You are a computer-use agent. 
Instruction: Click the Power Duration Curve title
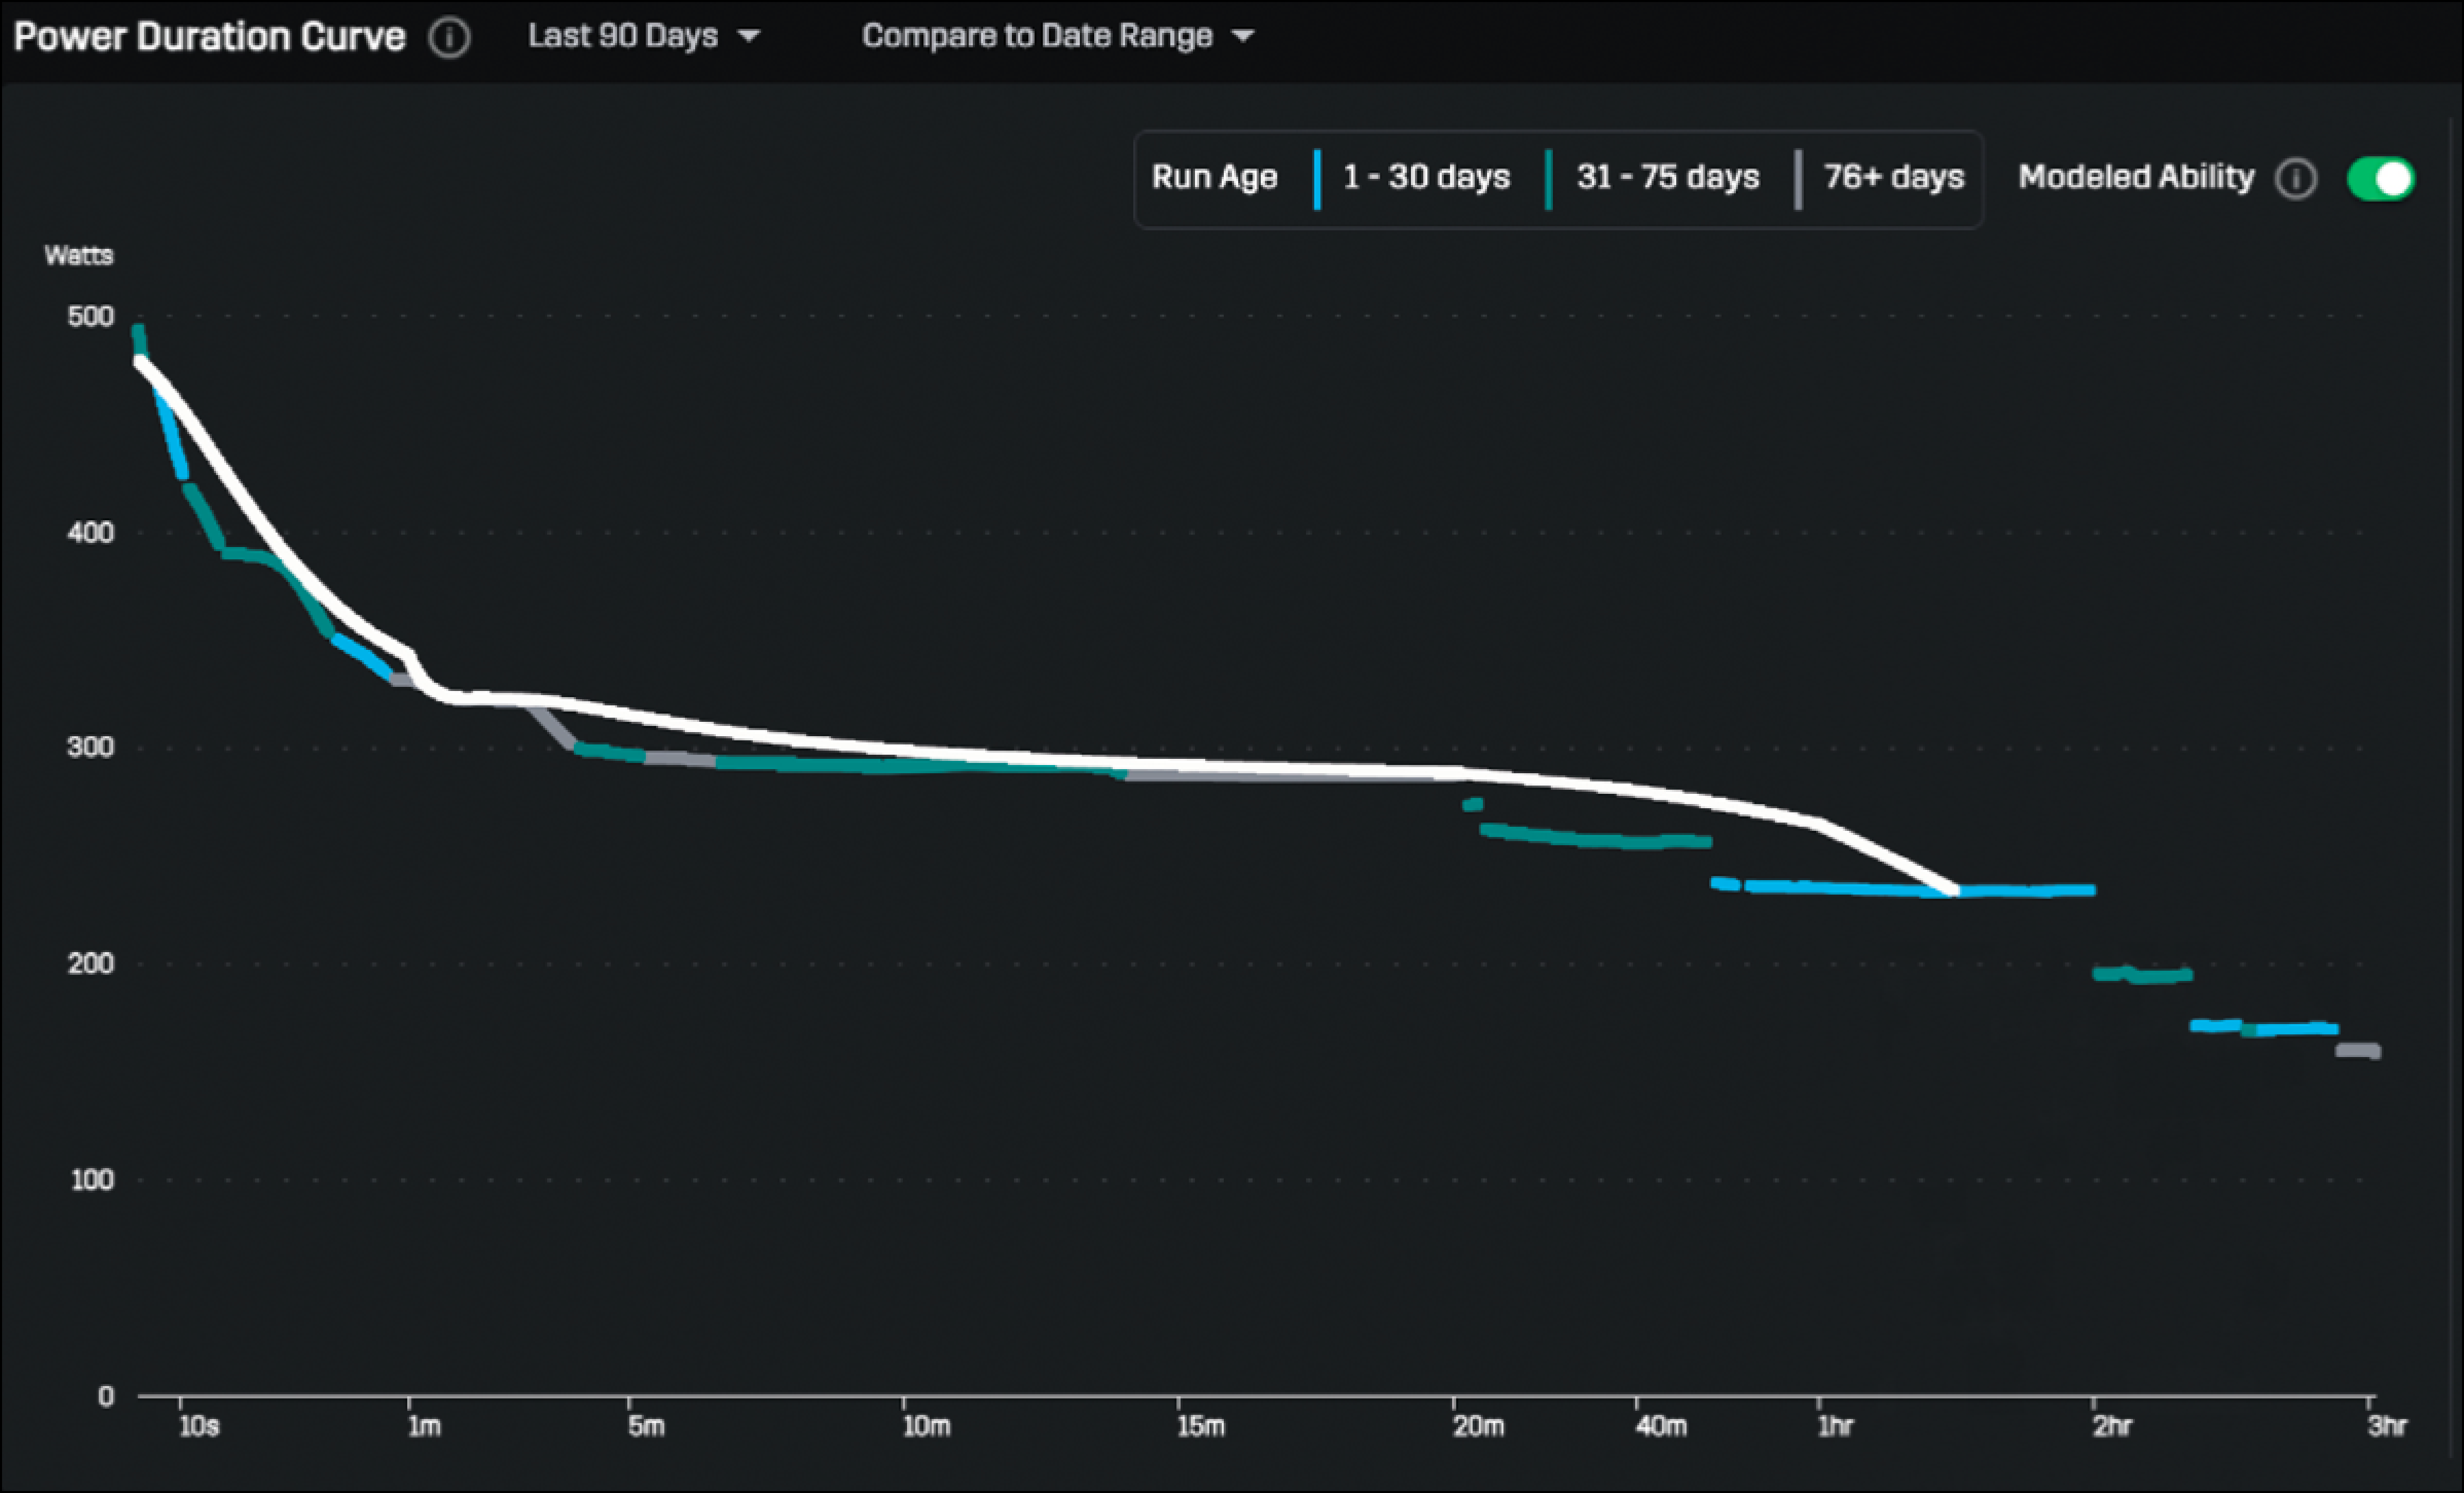[209, 37]
